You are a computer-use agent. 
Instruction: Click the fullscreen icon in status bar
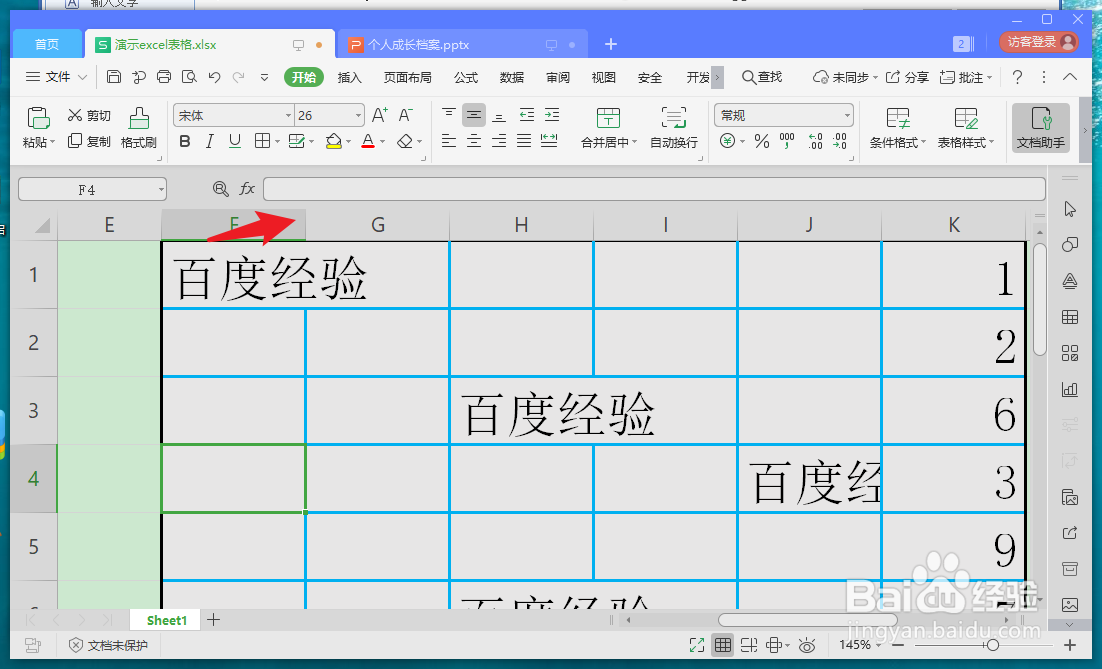coord(696,644)
